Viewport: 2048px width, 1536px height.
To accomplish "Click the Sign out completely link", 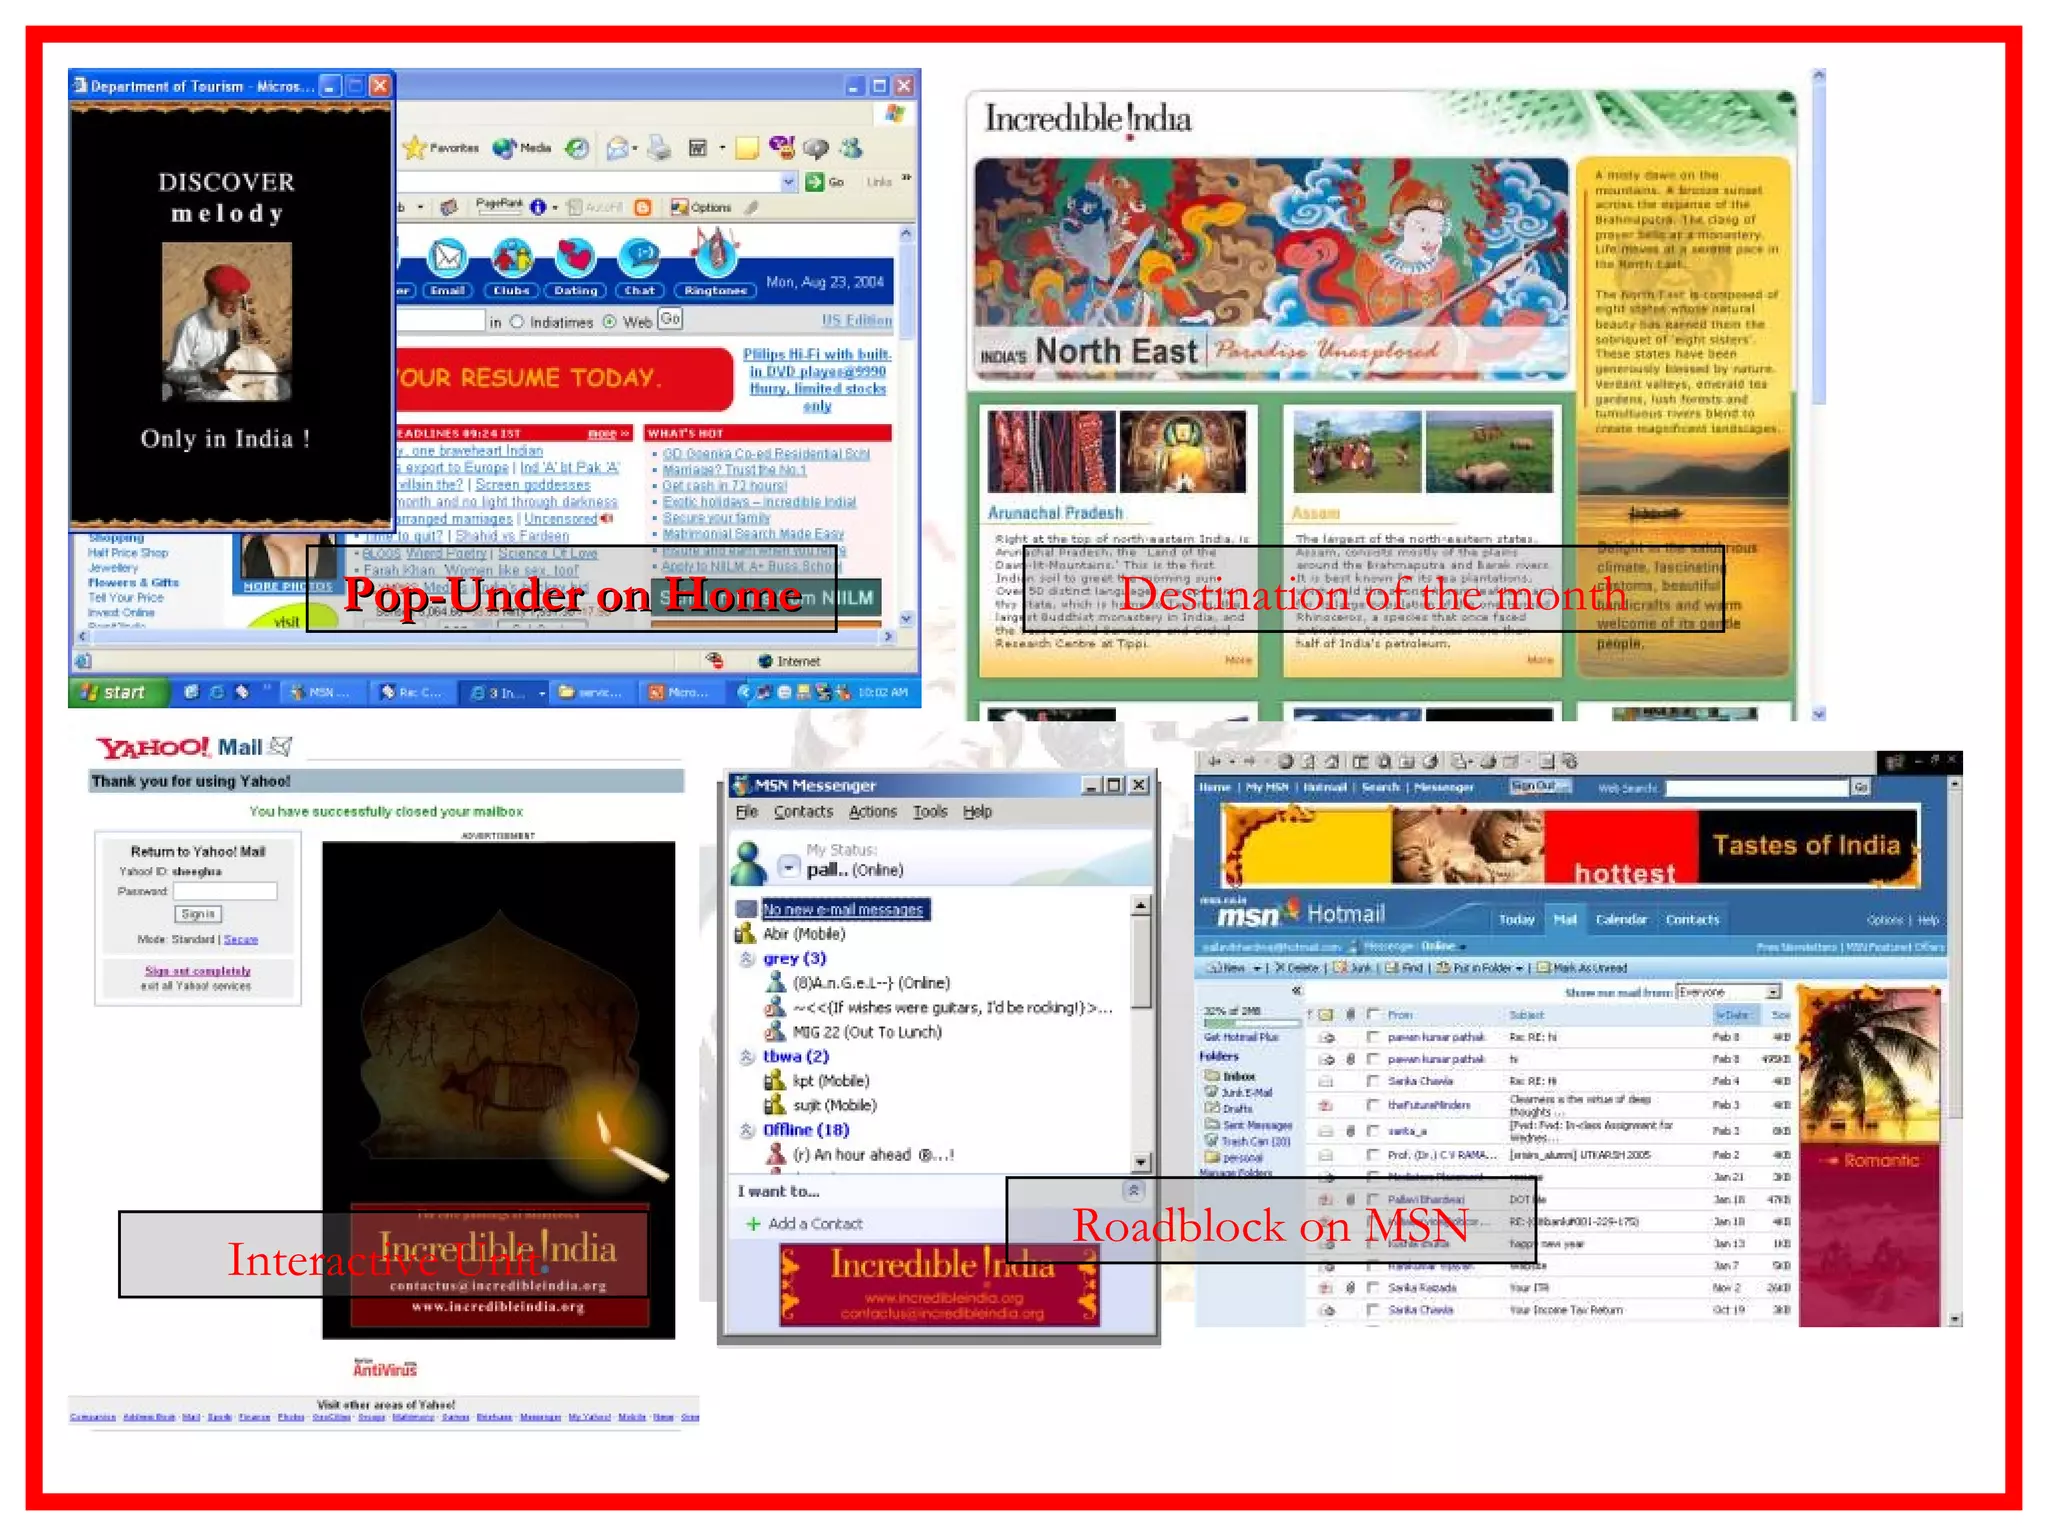I will coord(197,971).
